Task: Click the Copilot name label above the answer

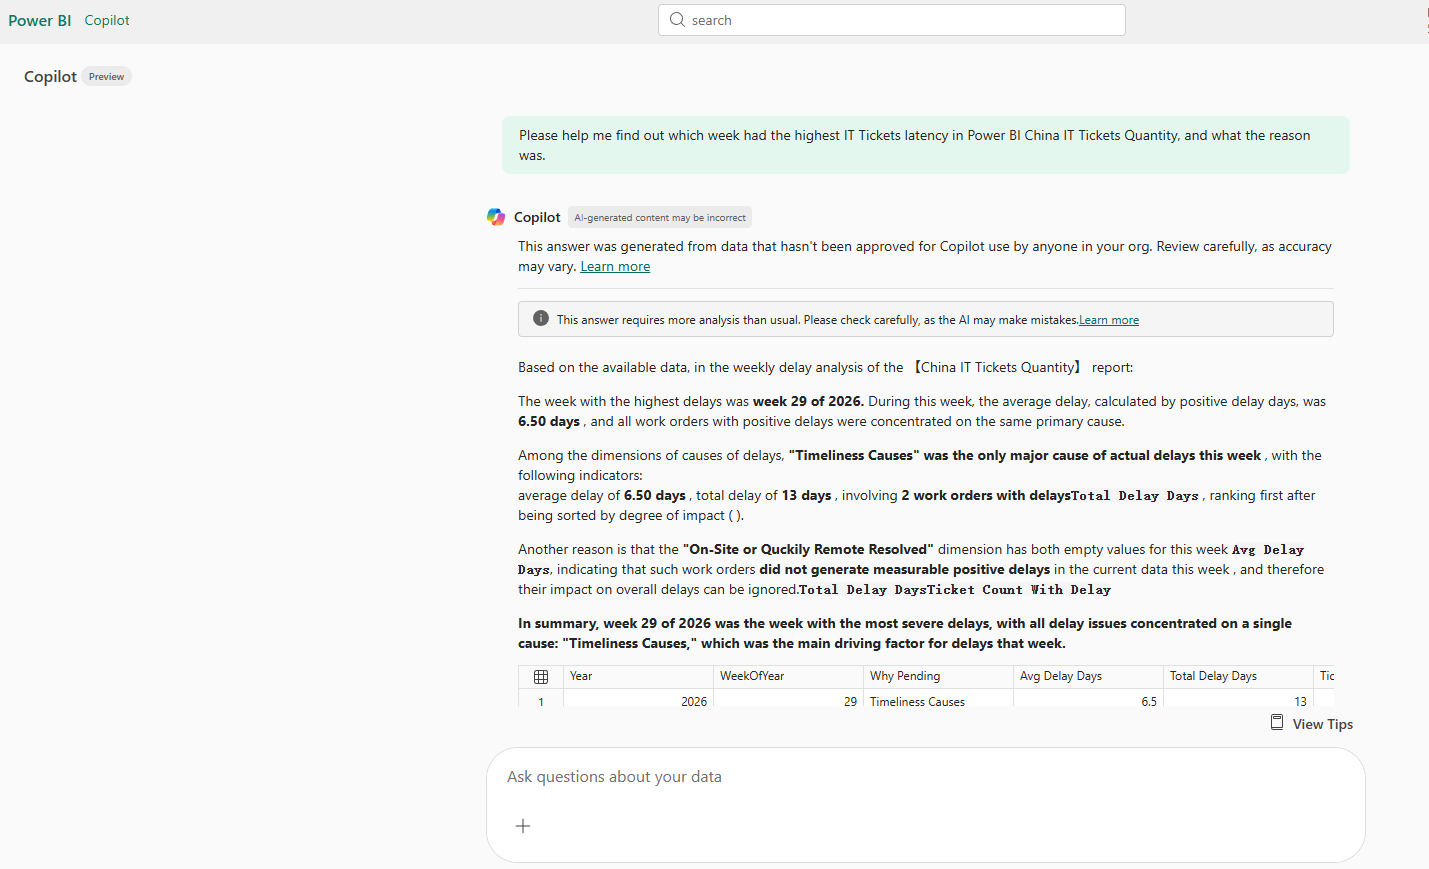Action: coord(537,217)
